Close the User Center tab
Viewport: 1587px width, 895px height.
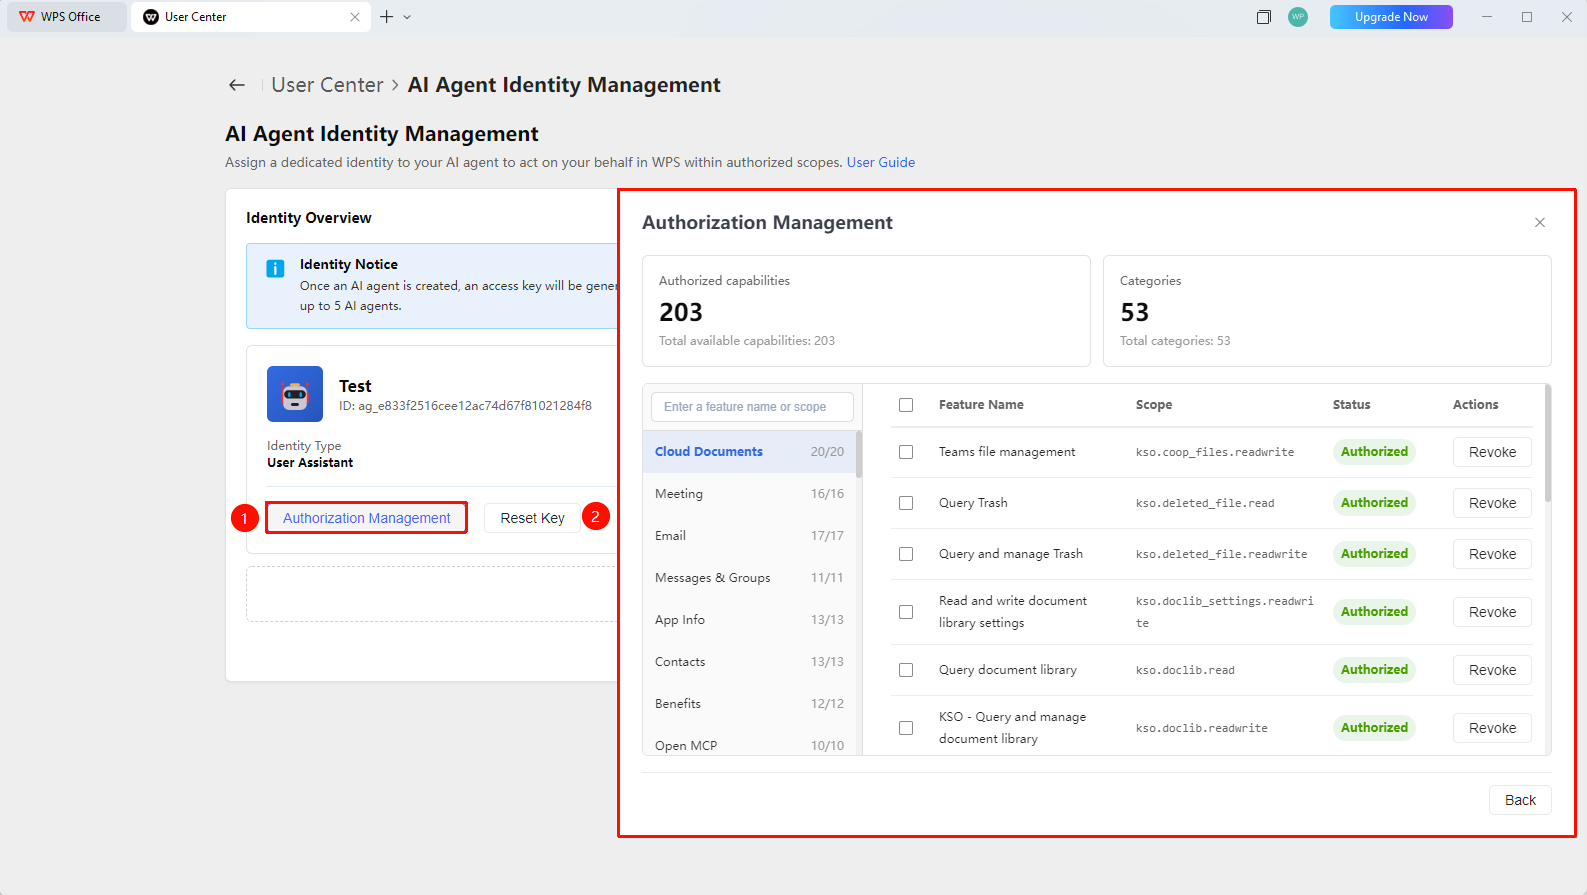pos(355,17)
